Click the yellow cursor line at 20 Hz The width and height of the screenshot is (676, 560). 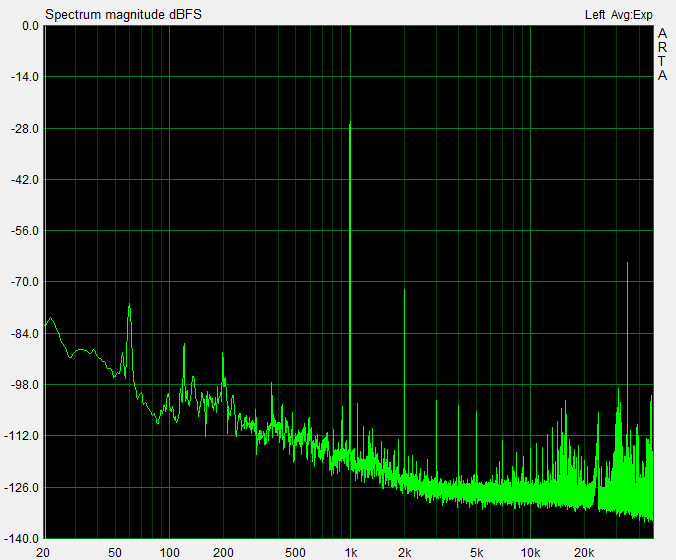click(x=45, y=282)
